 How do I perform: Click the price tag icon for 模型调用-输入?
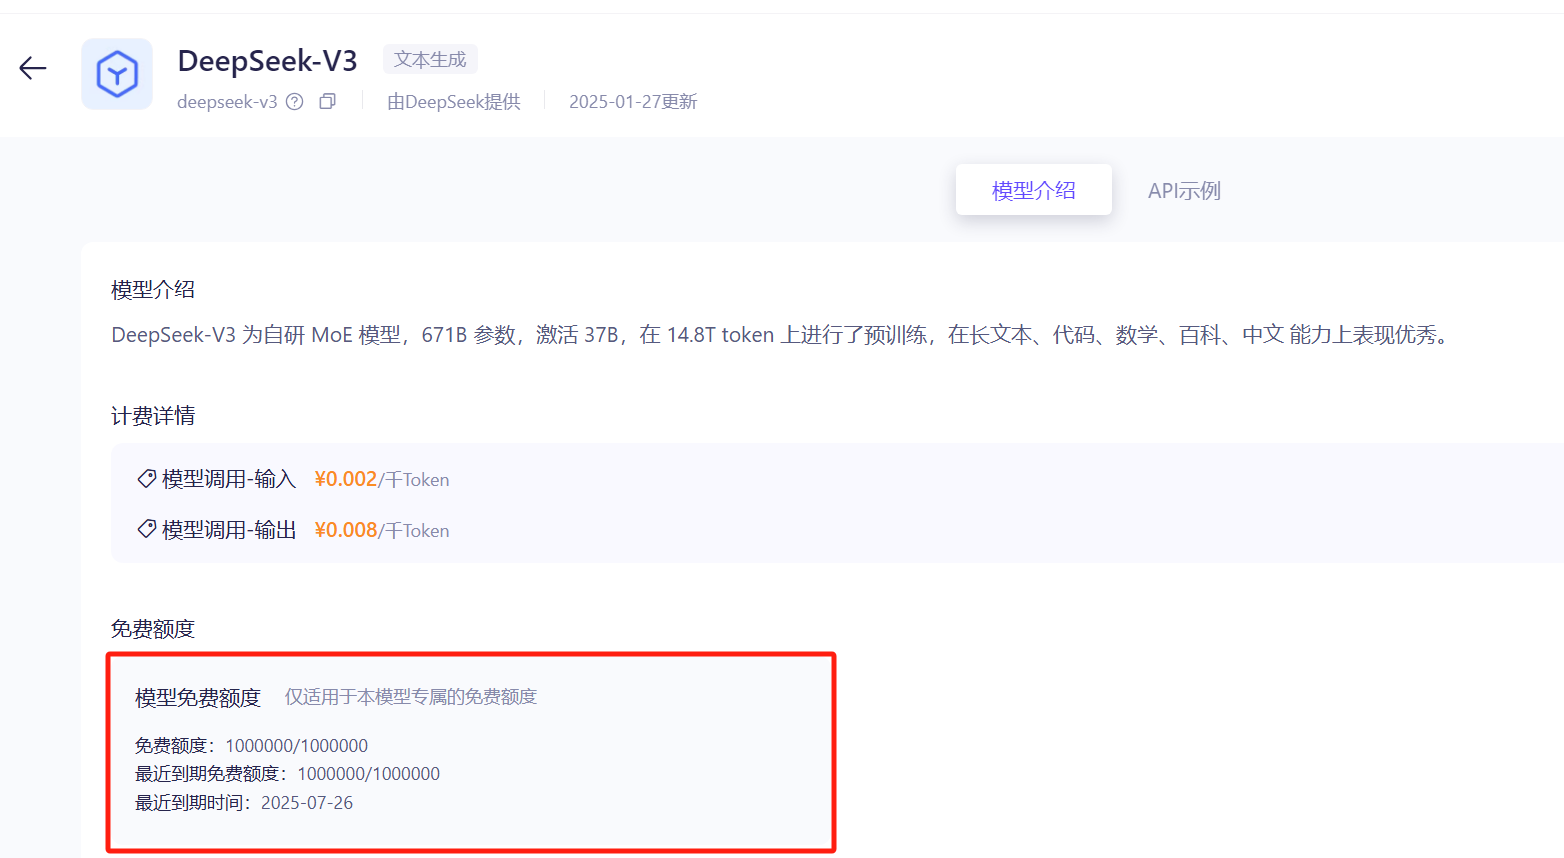point(146,479)
